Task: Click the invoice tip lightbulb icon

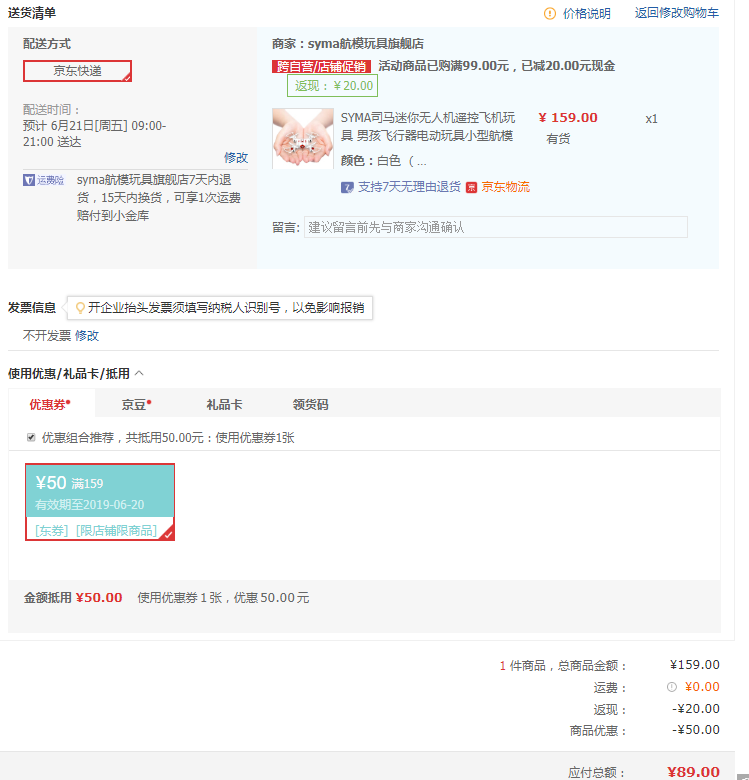Action: 80,308
